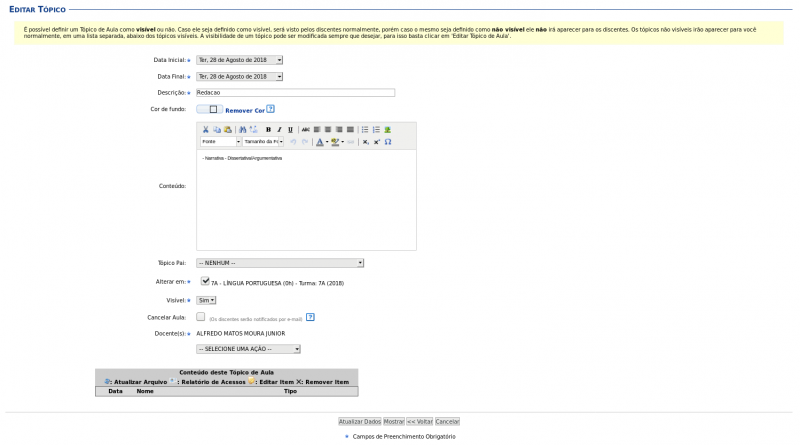Open the Visível Sim dropdown
The height and width of the screenshot is (445, 800).
[206, 299]
